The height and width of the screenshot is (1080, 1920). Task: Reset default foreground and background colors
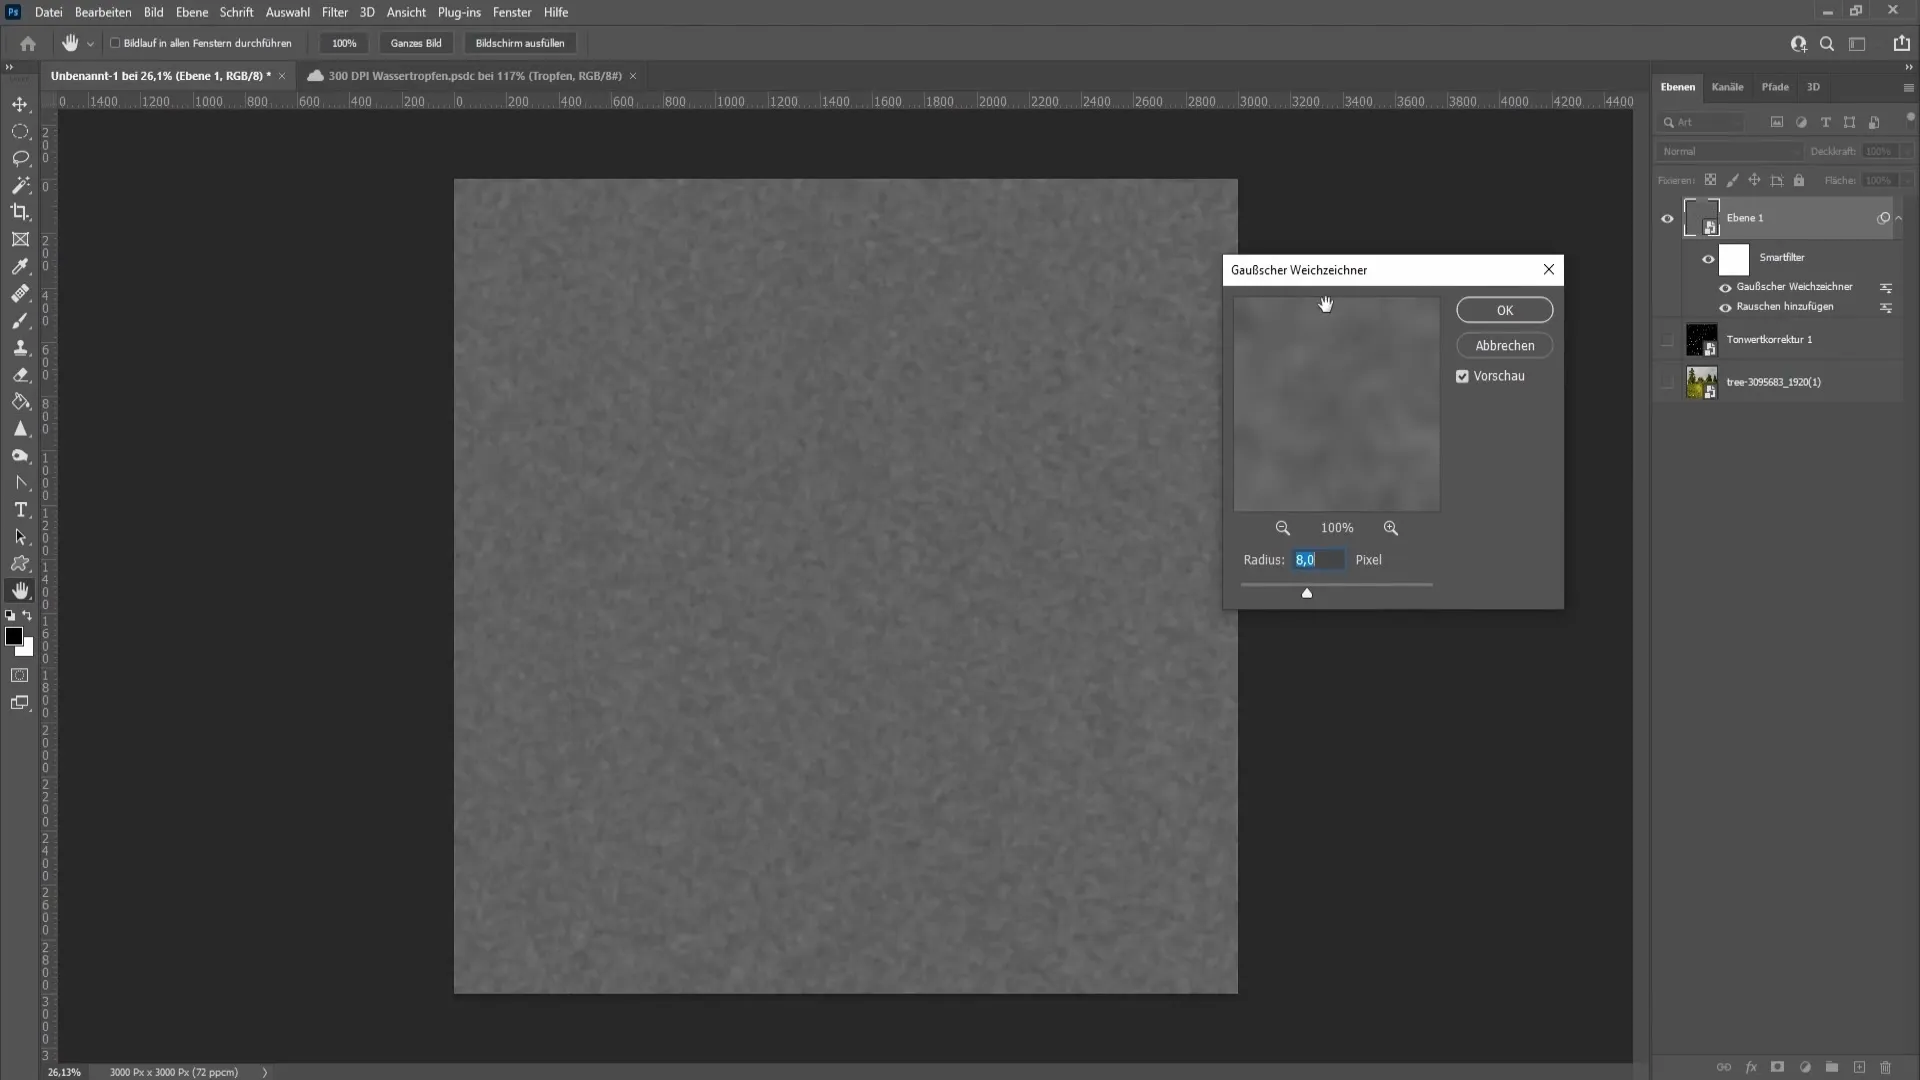(10, 616)
